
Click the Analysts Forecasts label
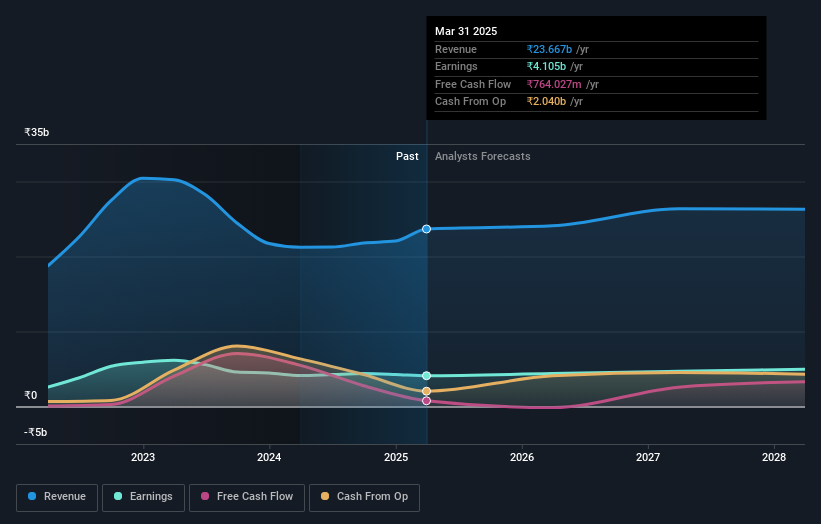pyautogui.click(x=483, y=156)
